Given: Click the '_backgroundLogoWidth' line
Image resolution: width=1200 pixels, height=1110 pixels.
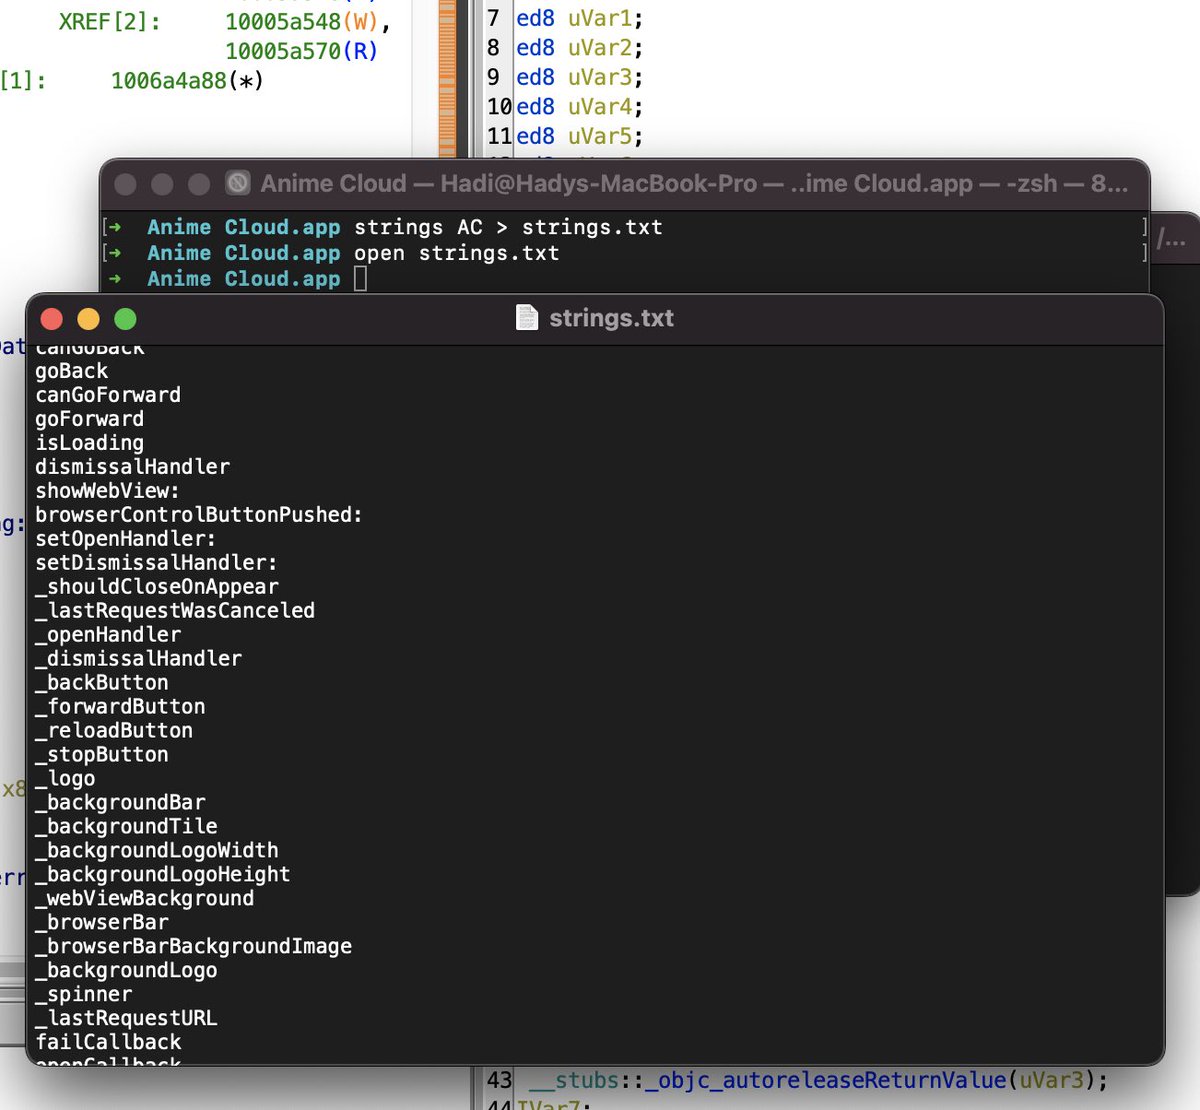Looking at the screenshot, I should point(157,851).
